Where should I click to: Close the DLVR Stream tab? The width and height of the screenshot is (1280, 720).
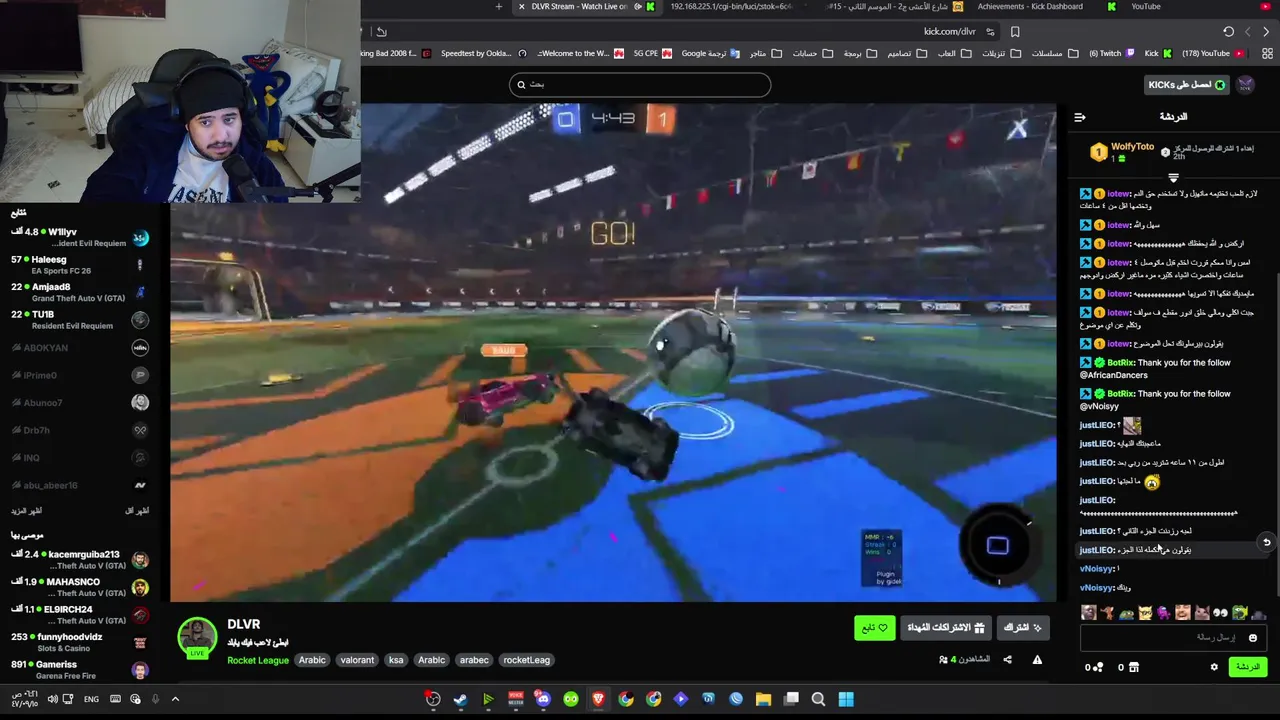521,7
